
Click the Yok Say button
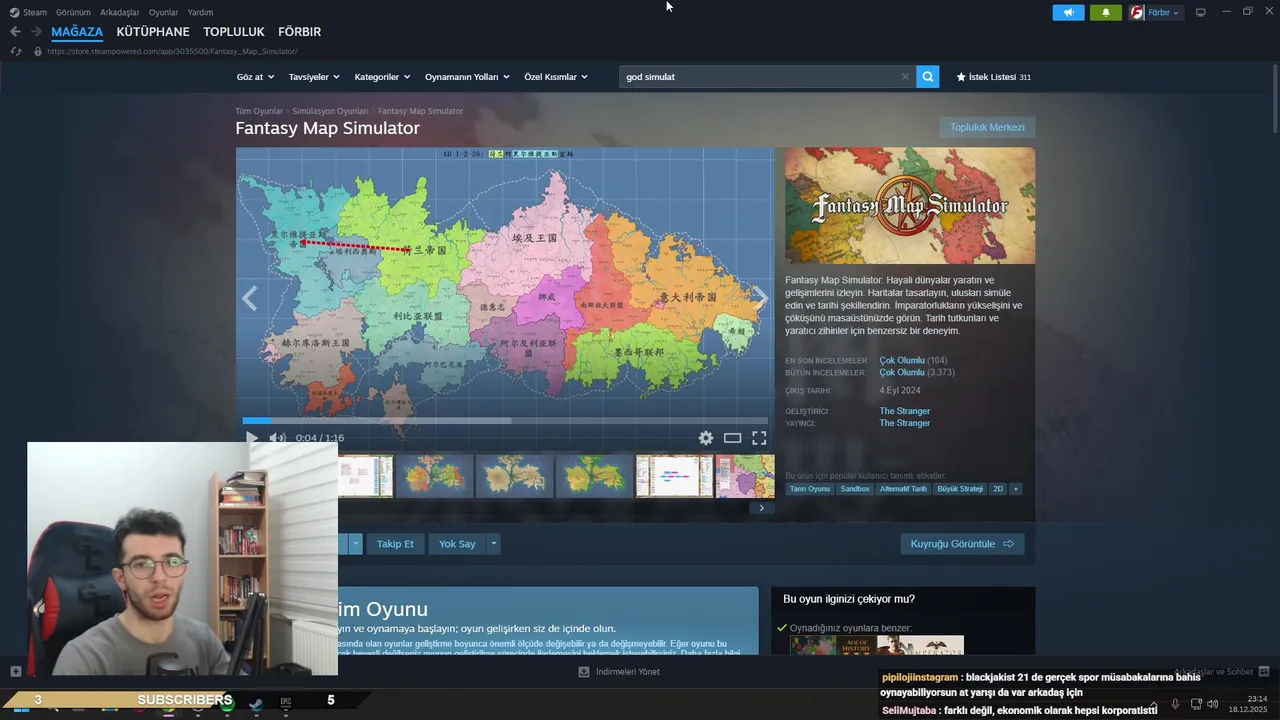(457, 544)
